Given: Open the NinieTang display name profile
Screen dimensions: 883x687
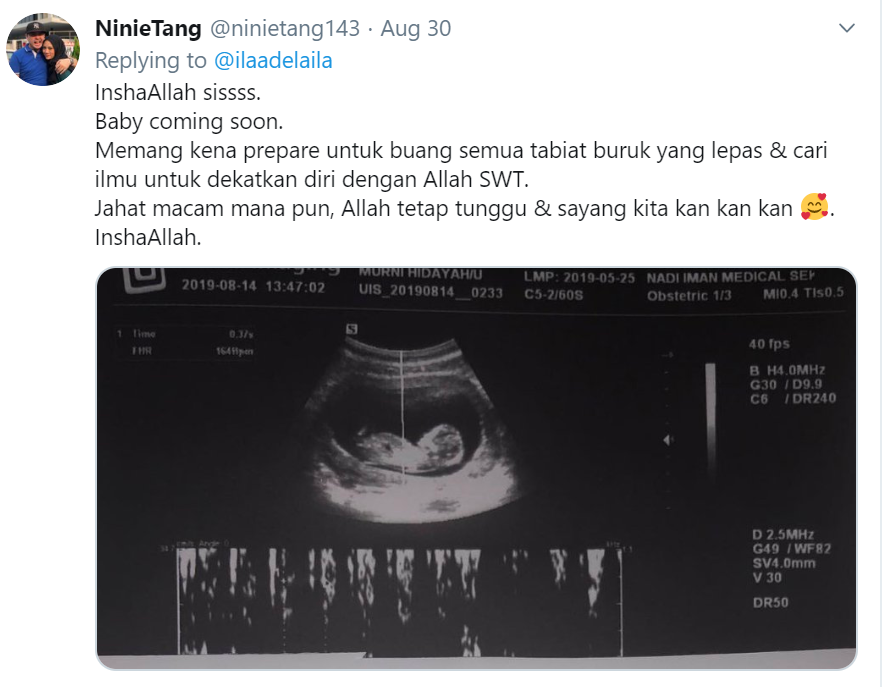Looking at the screenshot, I should [148, 28].
